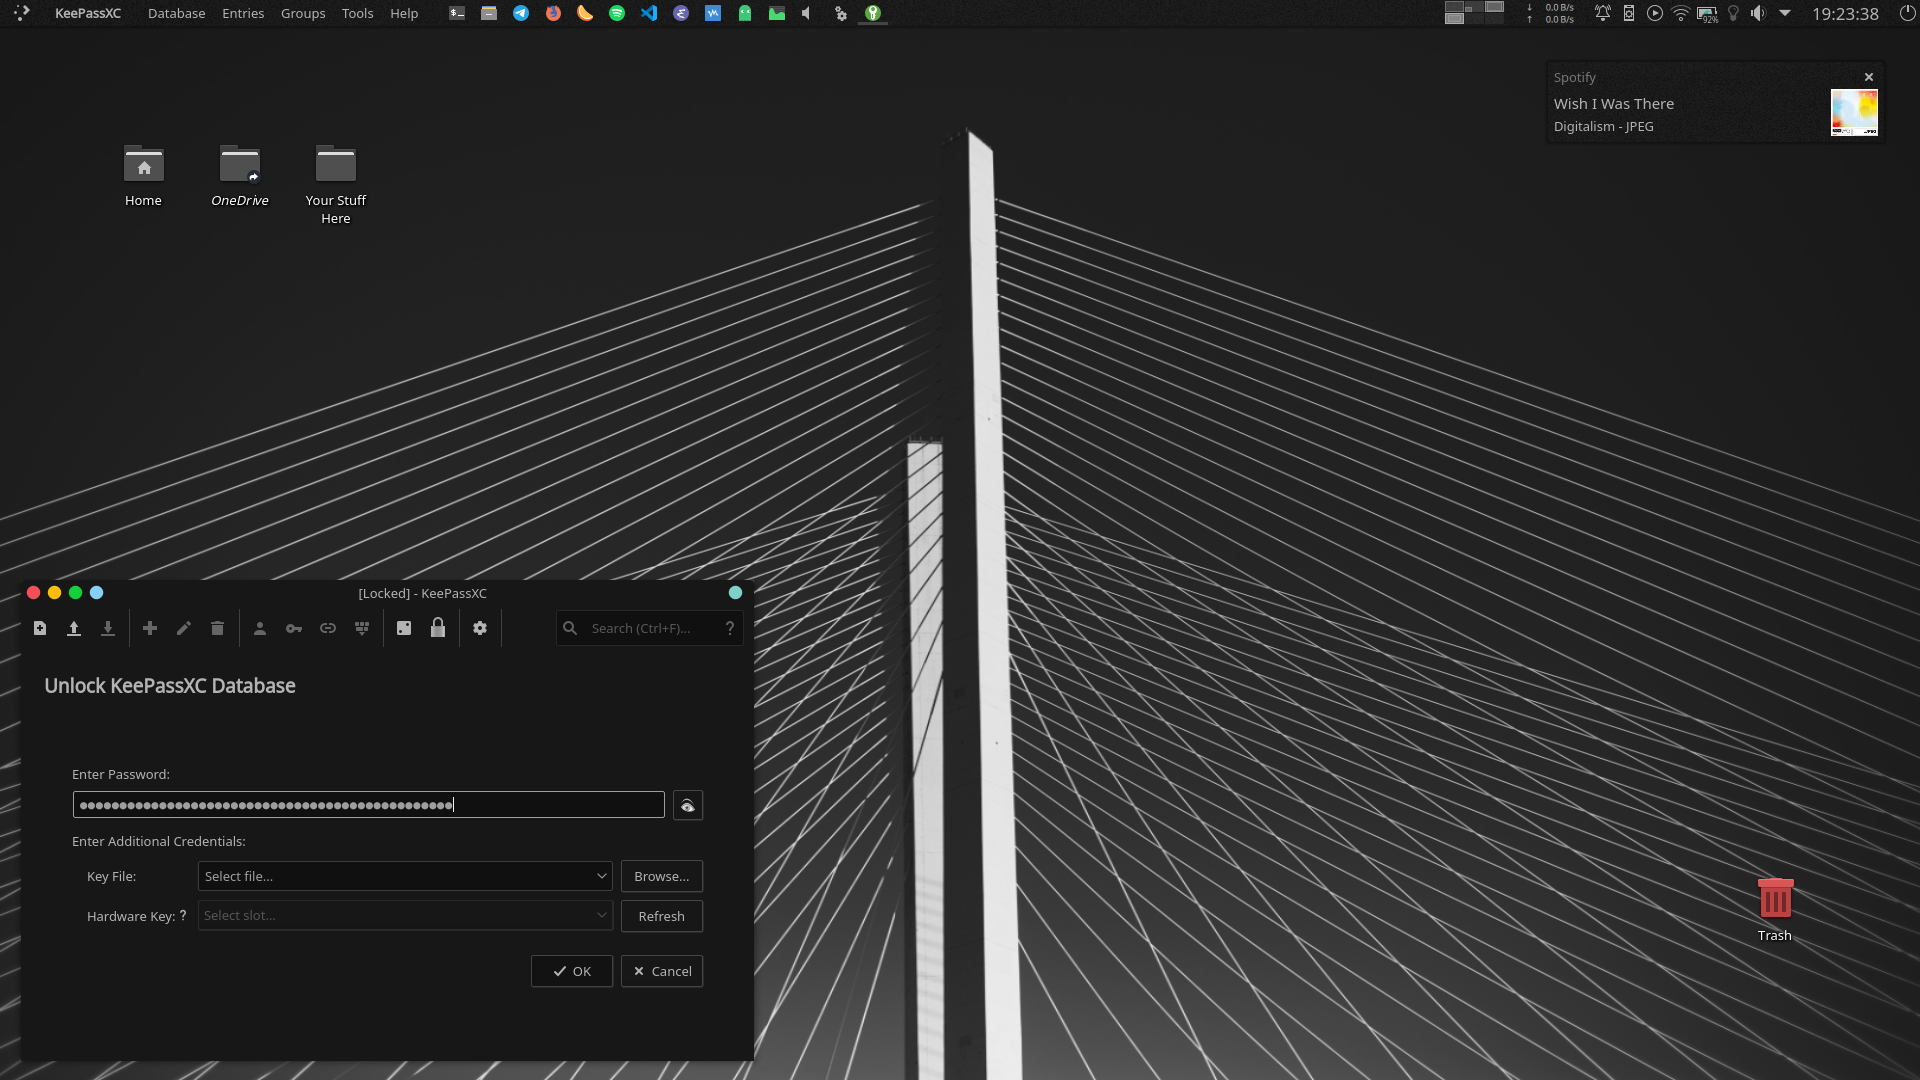Screen dimensions: 1920x1080
Task: Click Browse for key file
Action: click(x=661, y=876)
